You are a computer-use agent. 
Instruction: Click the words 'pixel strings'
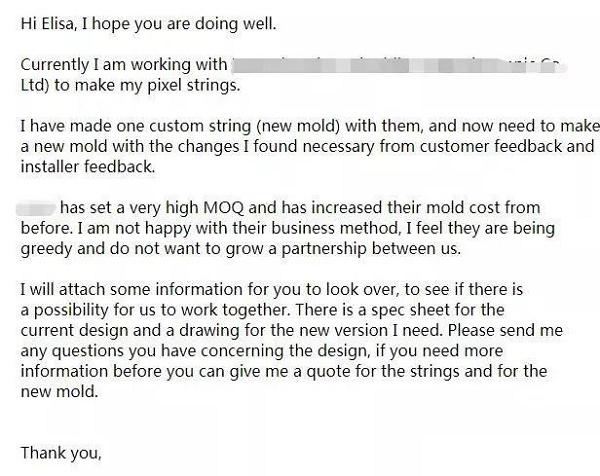[194, 85]
